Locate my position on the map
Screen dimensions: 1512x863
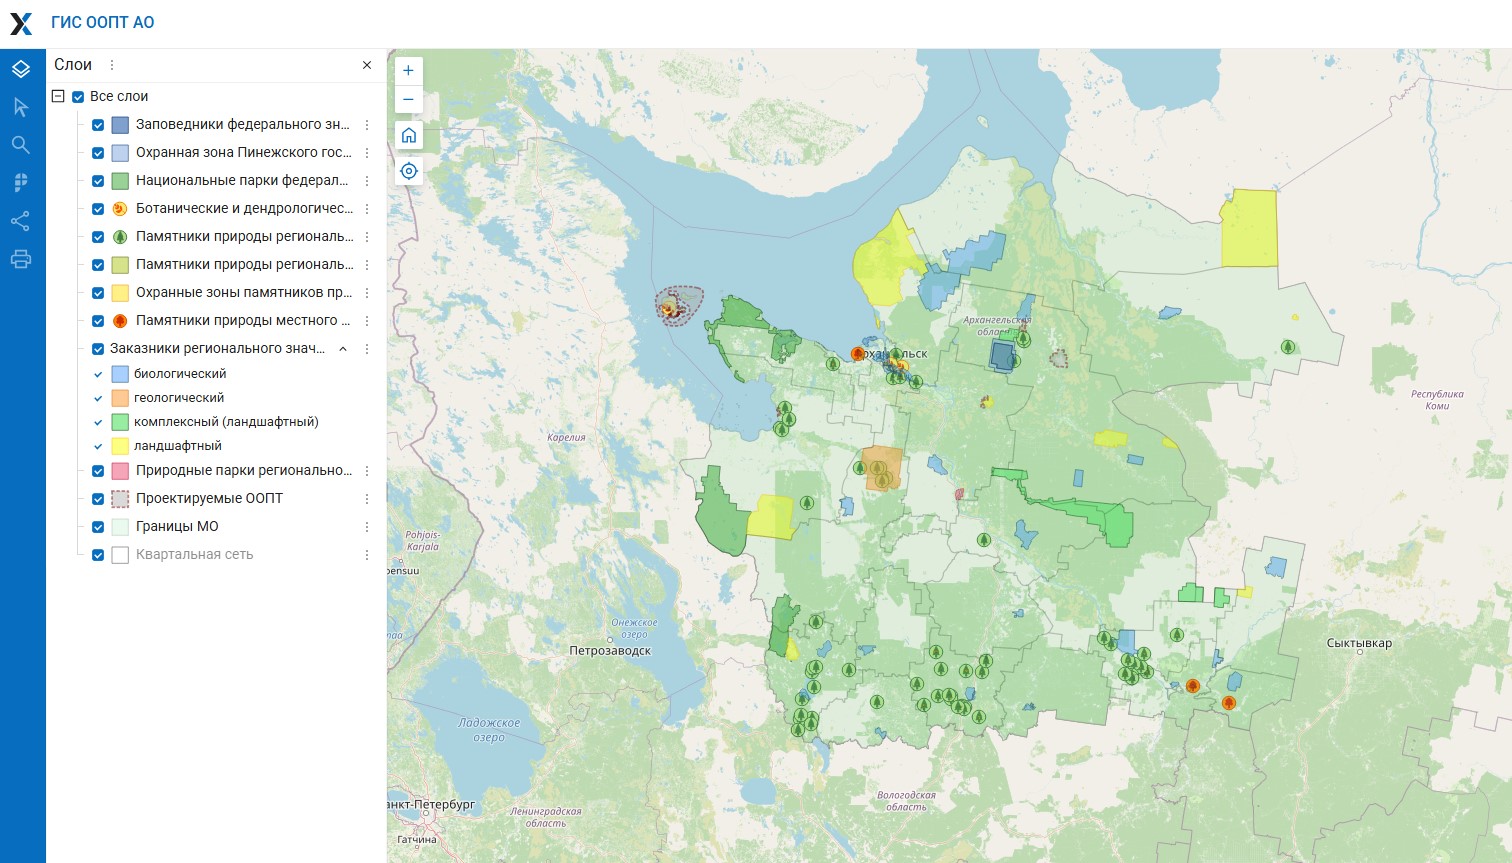point(408,171)
